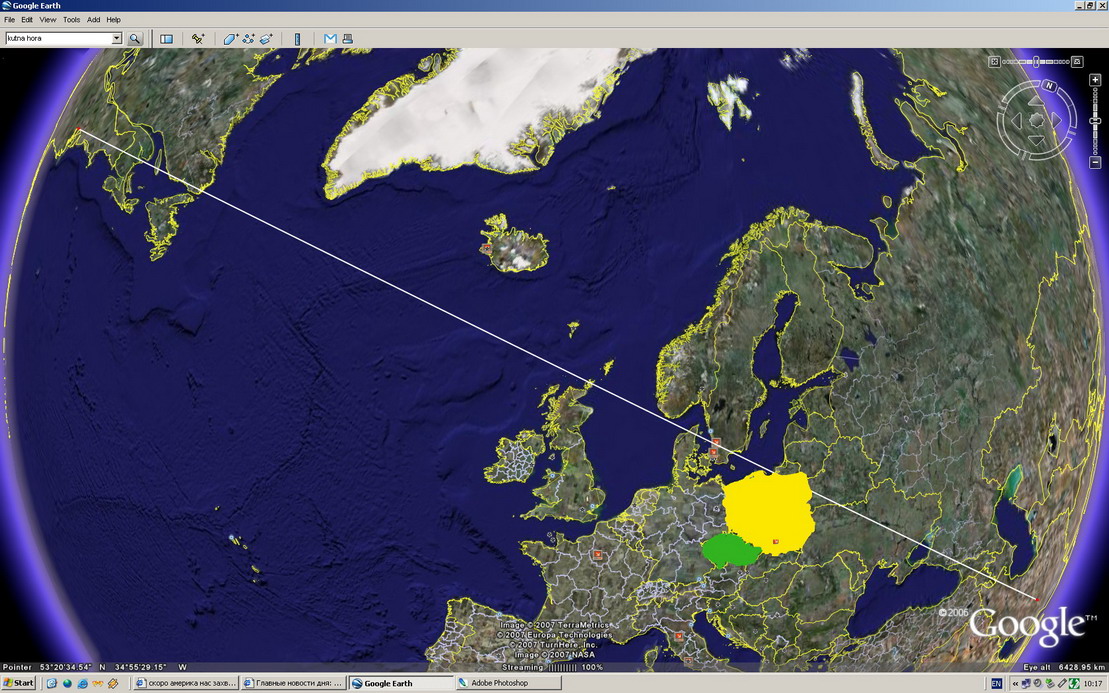Add a placemark with the pushpin icon
Image resolution: width=1109 pixels, height=693 pixels.
coord(198,39)
